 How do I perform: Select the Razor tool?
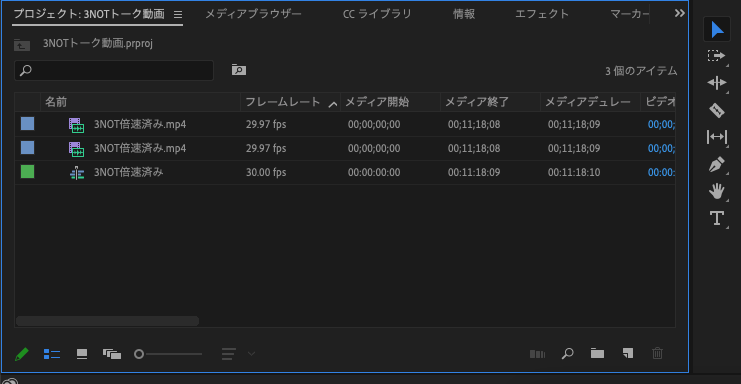[x=716, y=110]
